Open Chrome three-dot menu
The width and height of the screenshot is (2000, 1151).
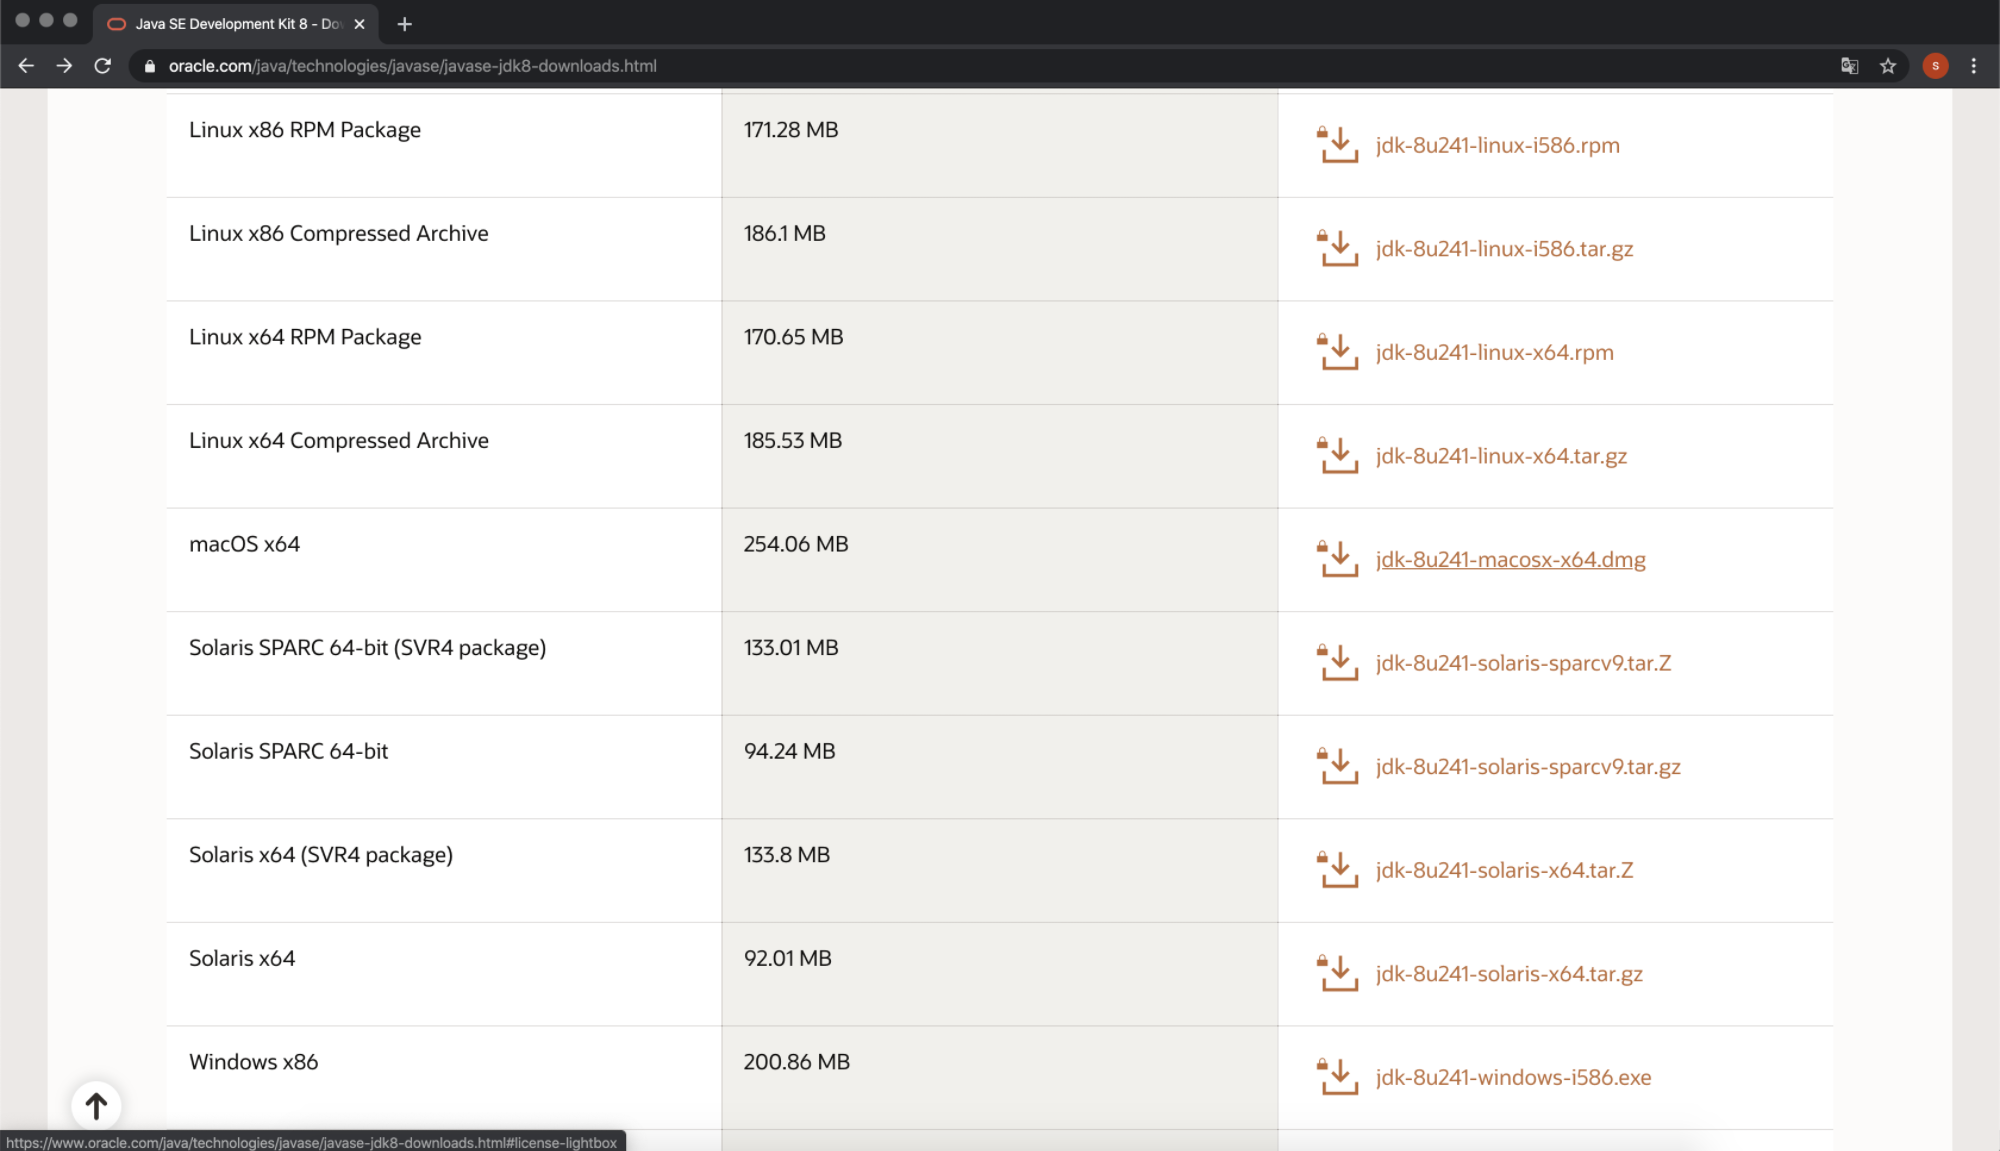(x=1973, y=66)
